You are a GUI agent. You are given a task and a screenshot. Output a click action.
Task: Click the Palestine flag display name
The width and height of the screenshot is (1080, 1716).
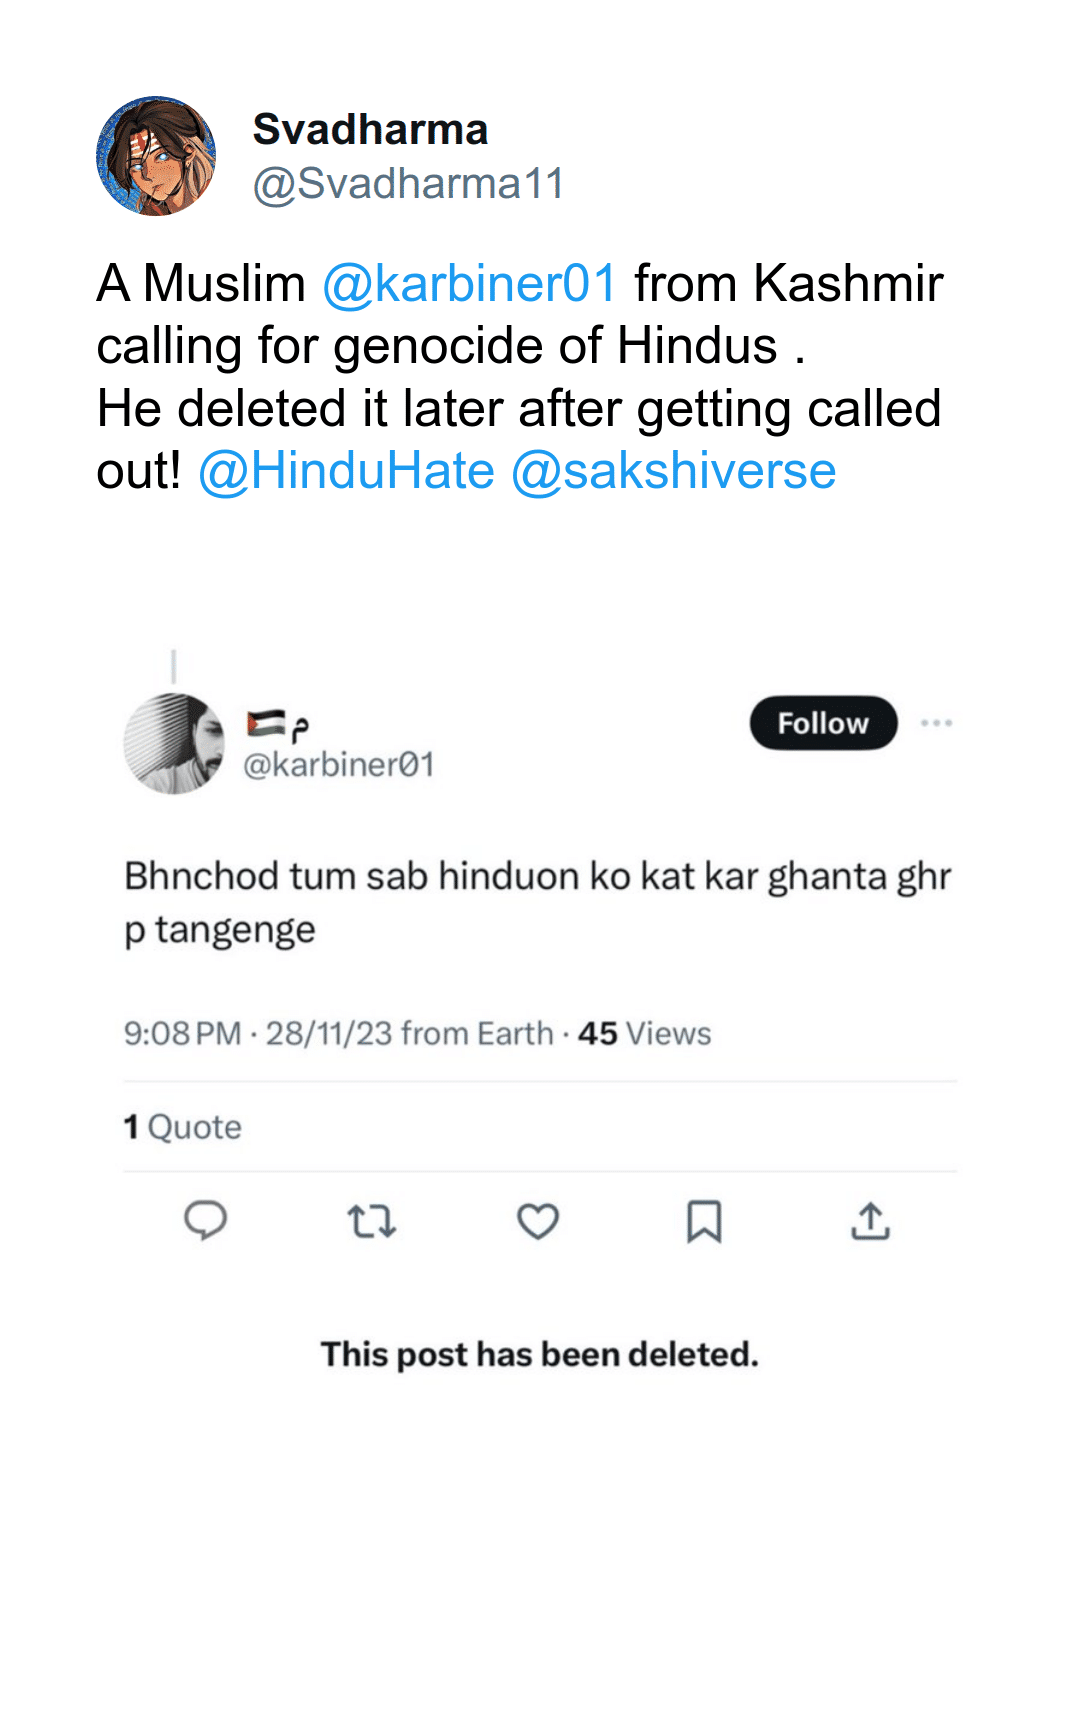click(278, 724)
